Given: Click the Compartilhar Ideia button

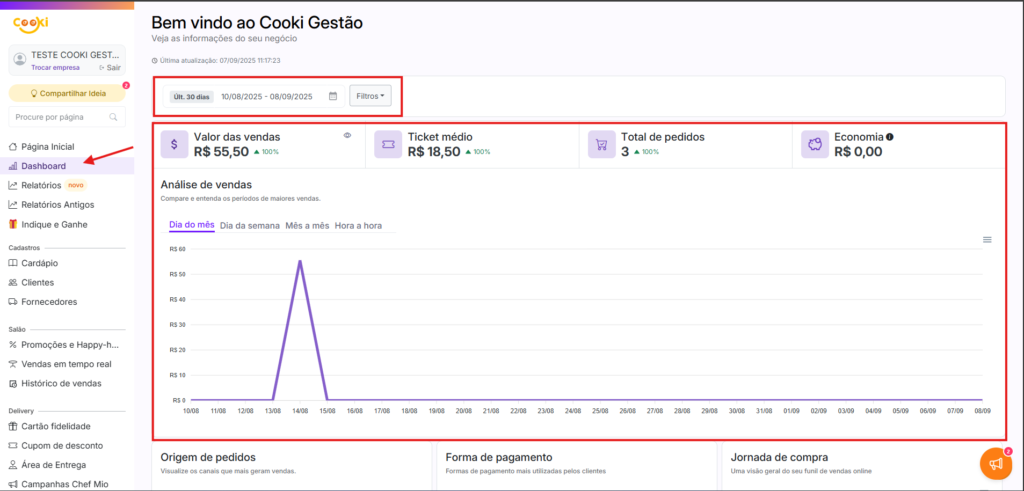Looking at the screenshot, I should click(x=67, y=93).
